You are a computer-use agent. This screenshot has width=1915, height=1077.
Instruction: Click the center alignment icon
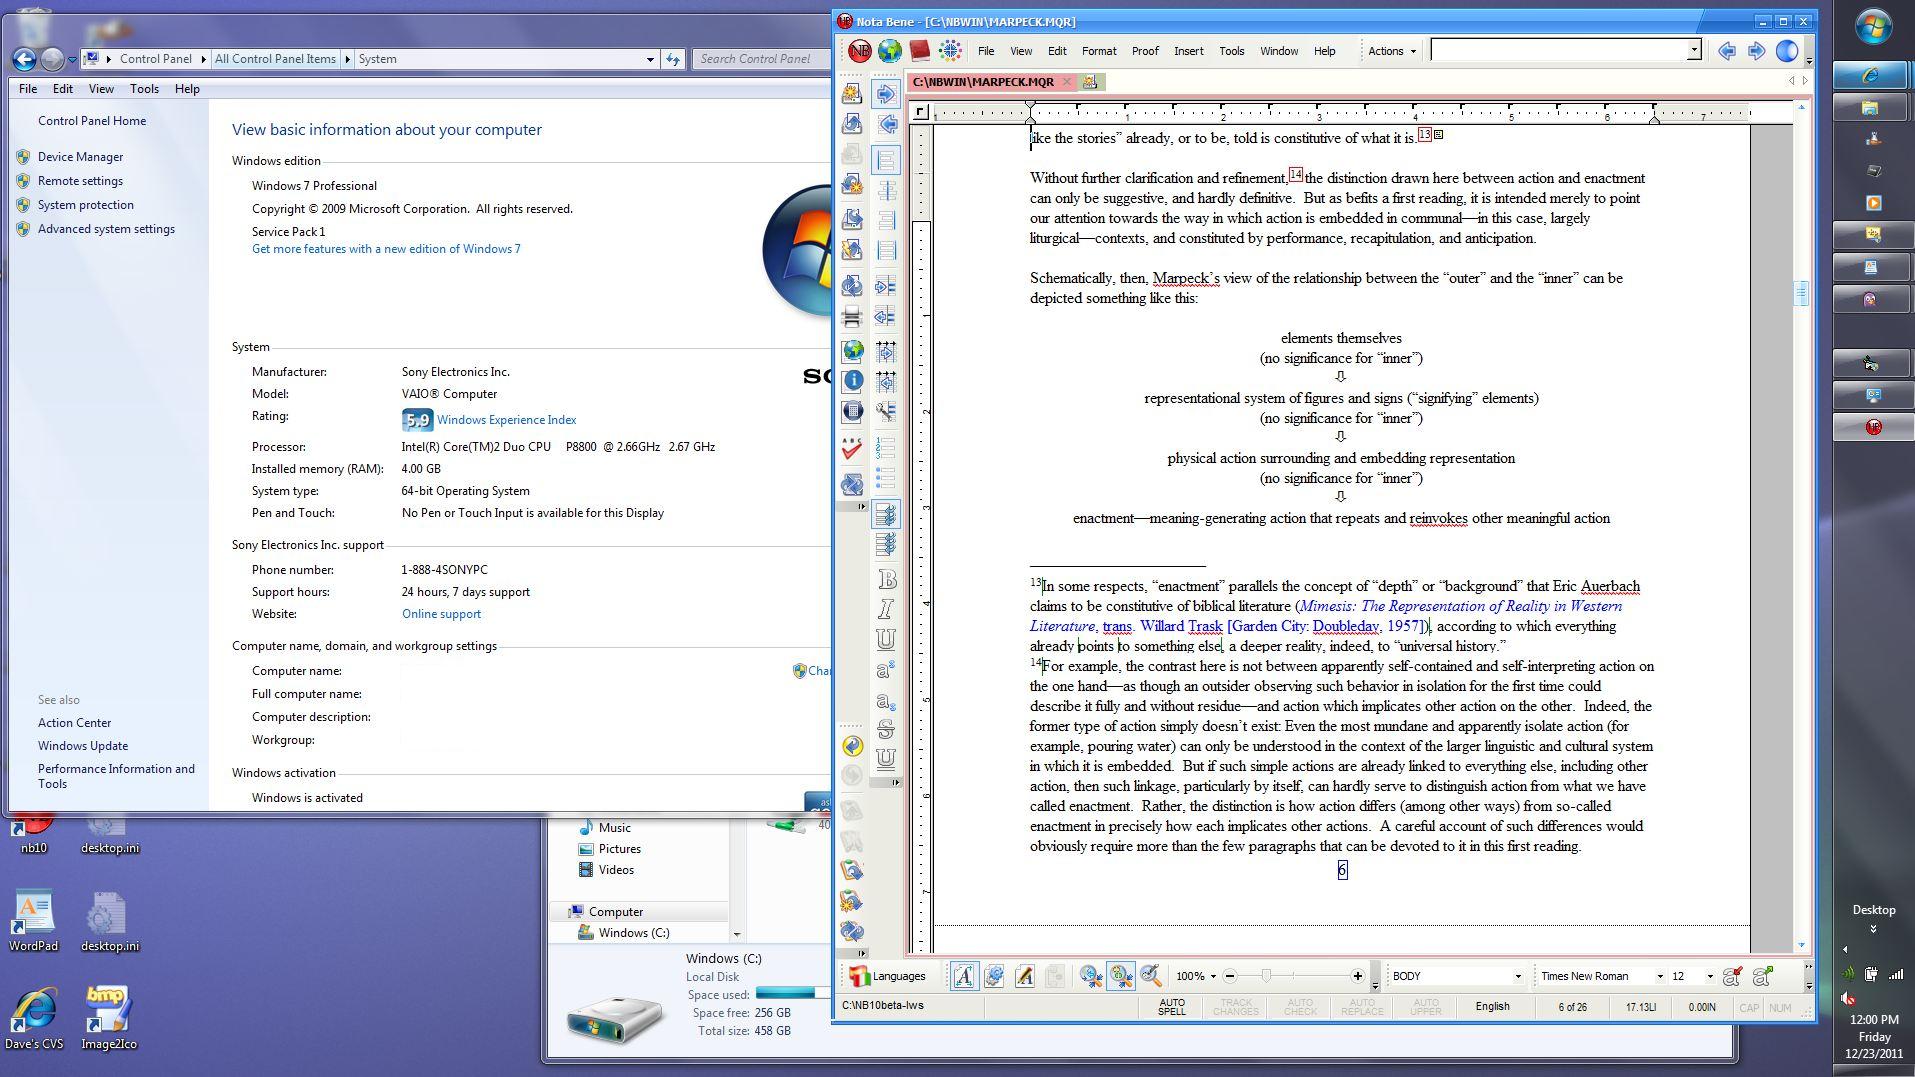pyautogui.click(x=886, y=190)
